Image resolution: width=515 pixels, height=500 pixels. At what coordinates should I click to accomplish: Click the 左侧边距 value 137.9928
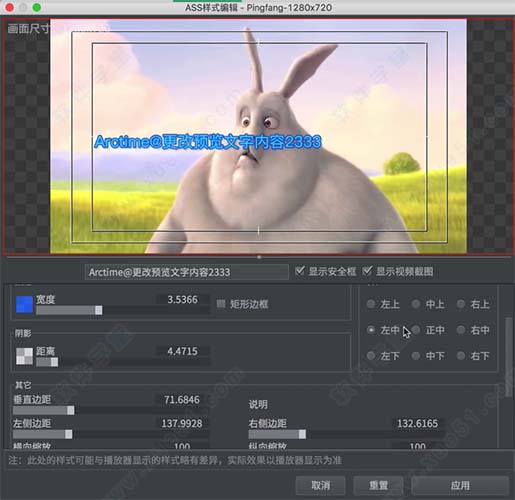click(x=182, y=423)
